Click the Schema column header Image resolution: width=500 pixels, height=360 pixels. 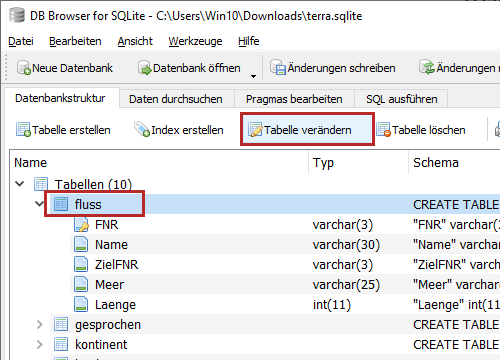pyautogui.click(x=454, y=163)
